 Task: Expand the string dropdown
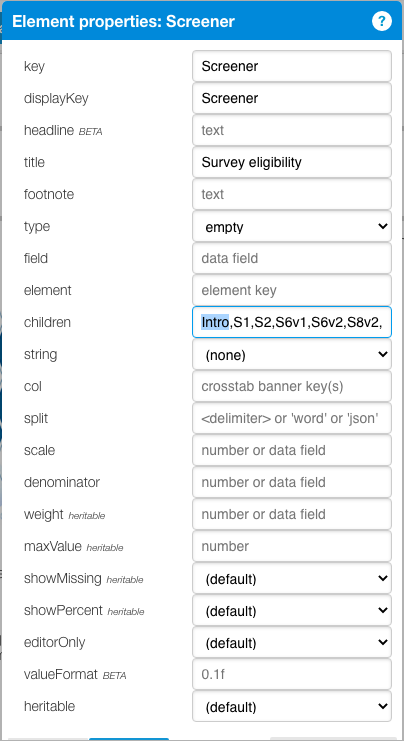292,355
